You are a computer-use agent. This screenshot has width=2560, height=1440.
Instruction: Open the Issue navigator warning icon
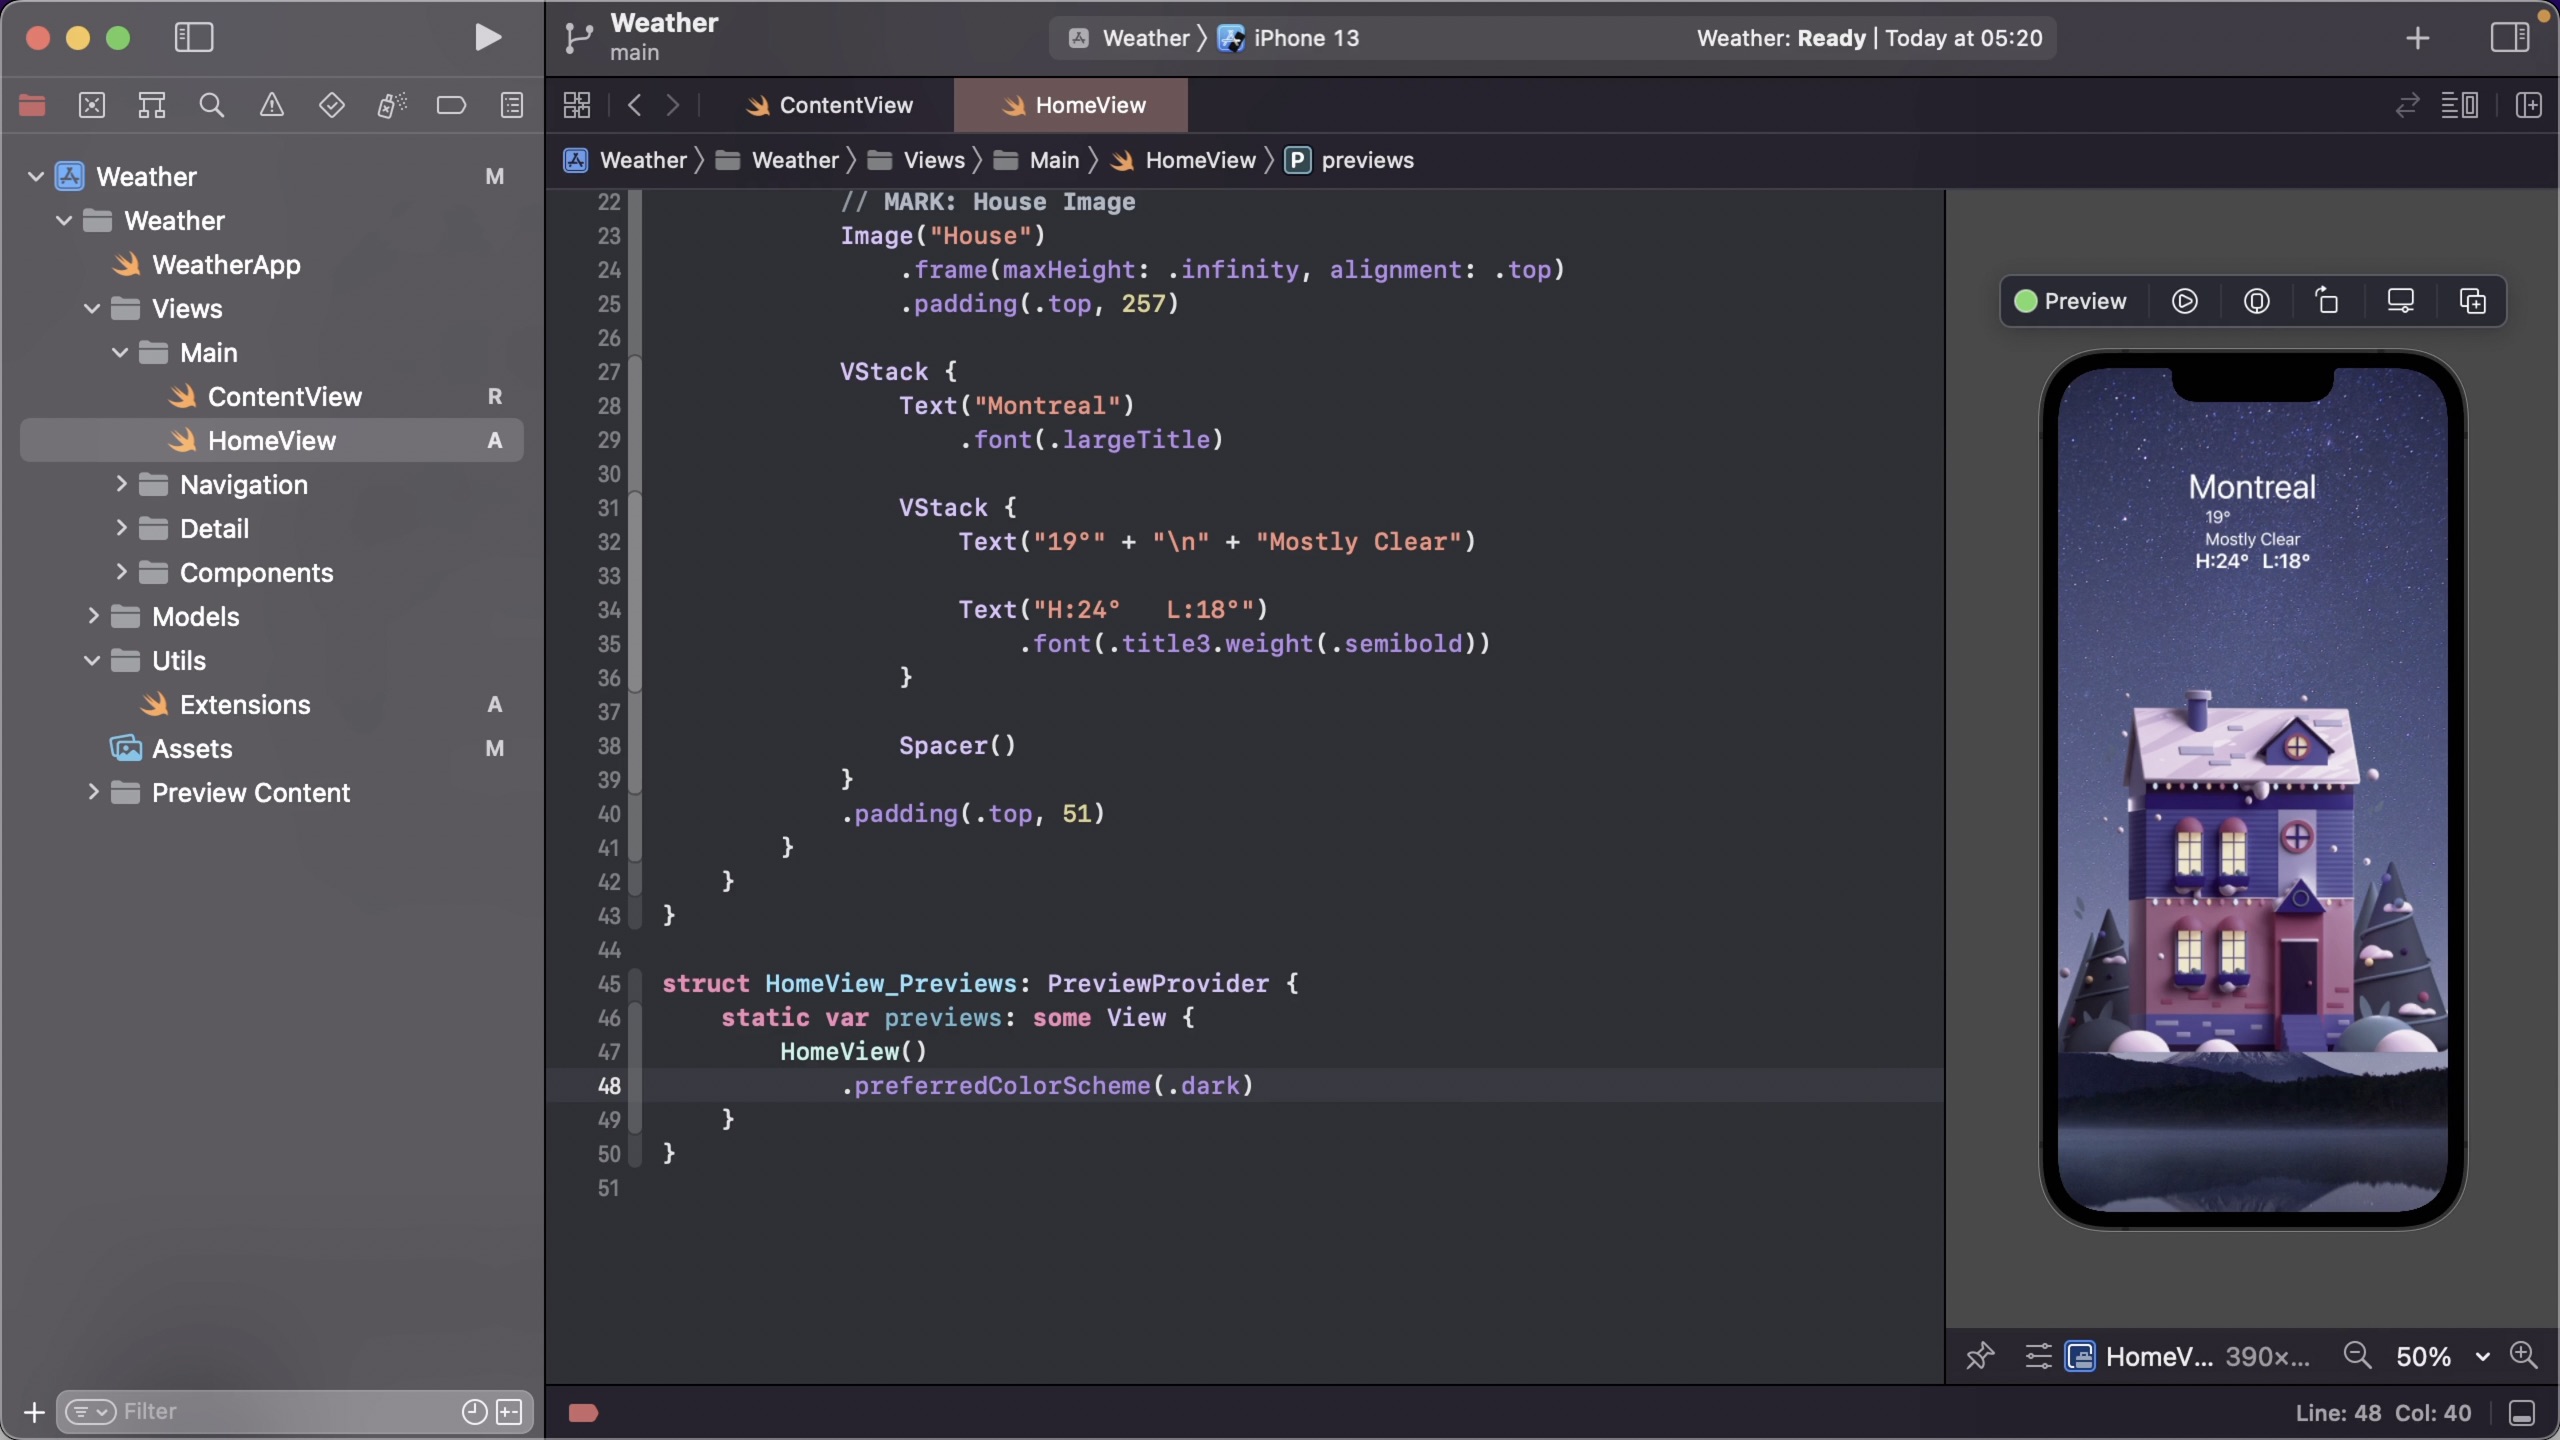click(x=271, y=105)
